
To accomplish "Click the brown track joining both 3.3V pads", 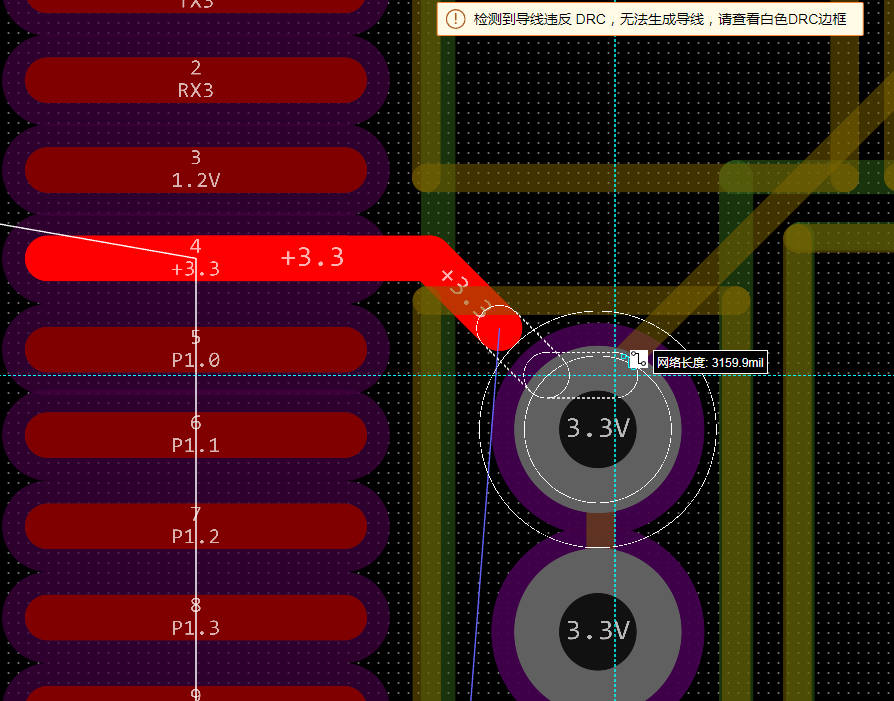I will pos(599,530).
